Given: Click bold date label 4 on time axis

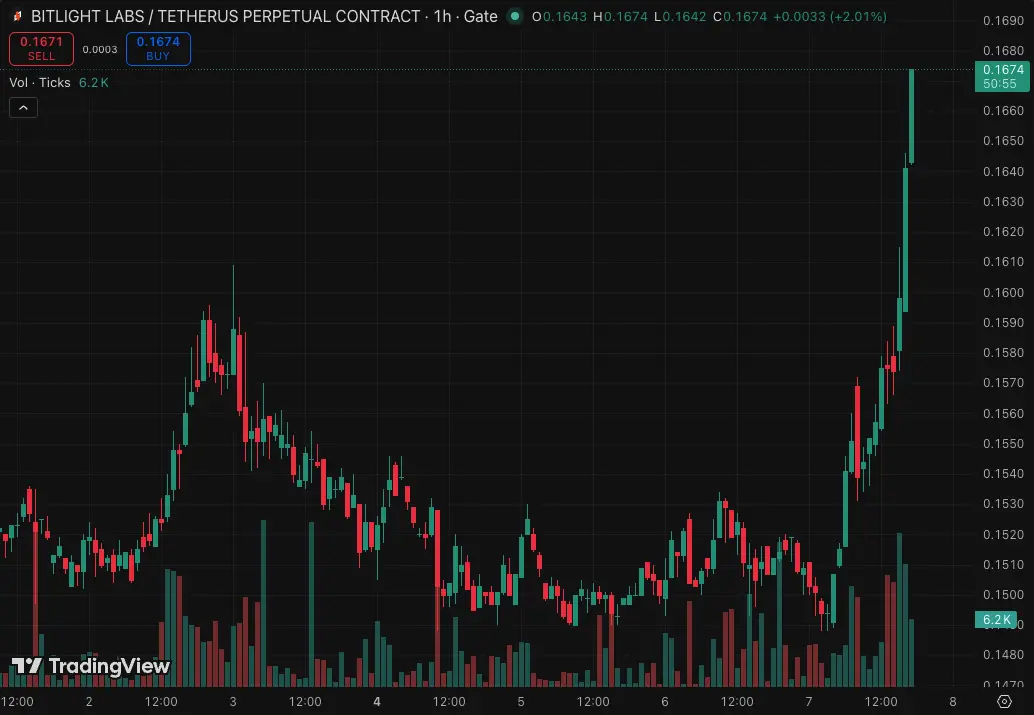Looking at the screenshot, I should [377, 702].
